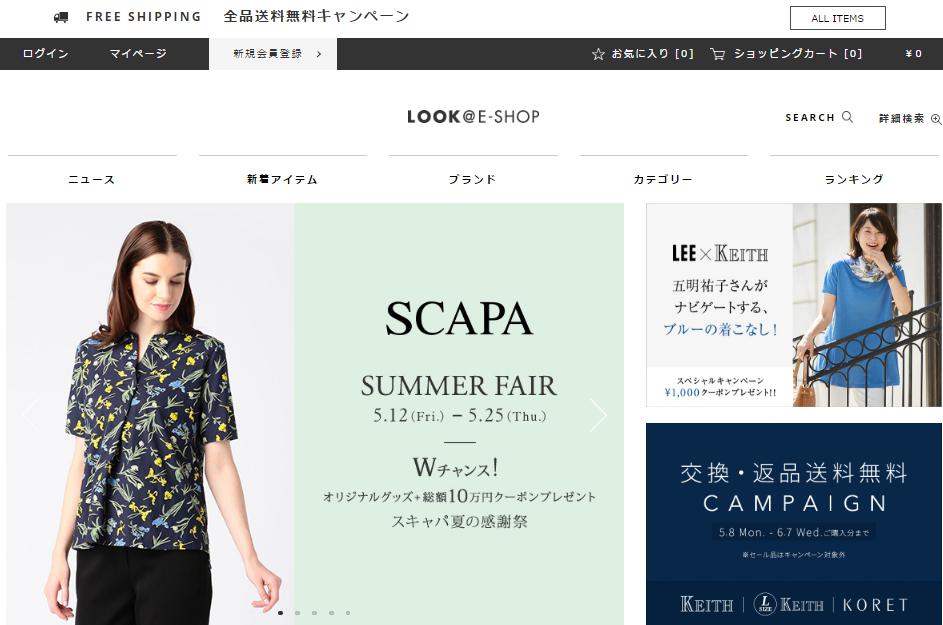Viewport: 943px width, 625px height.
Task: Click the LOOK@E-SHOP logo
Action: coord(473,116)
